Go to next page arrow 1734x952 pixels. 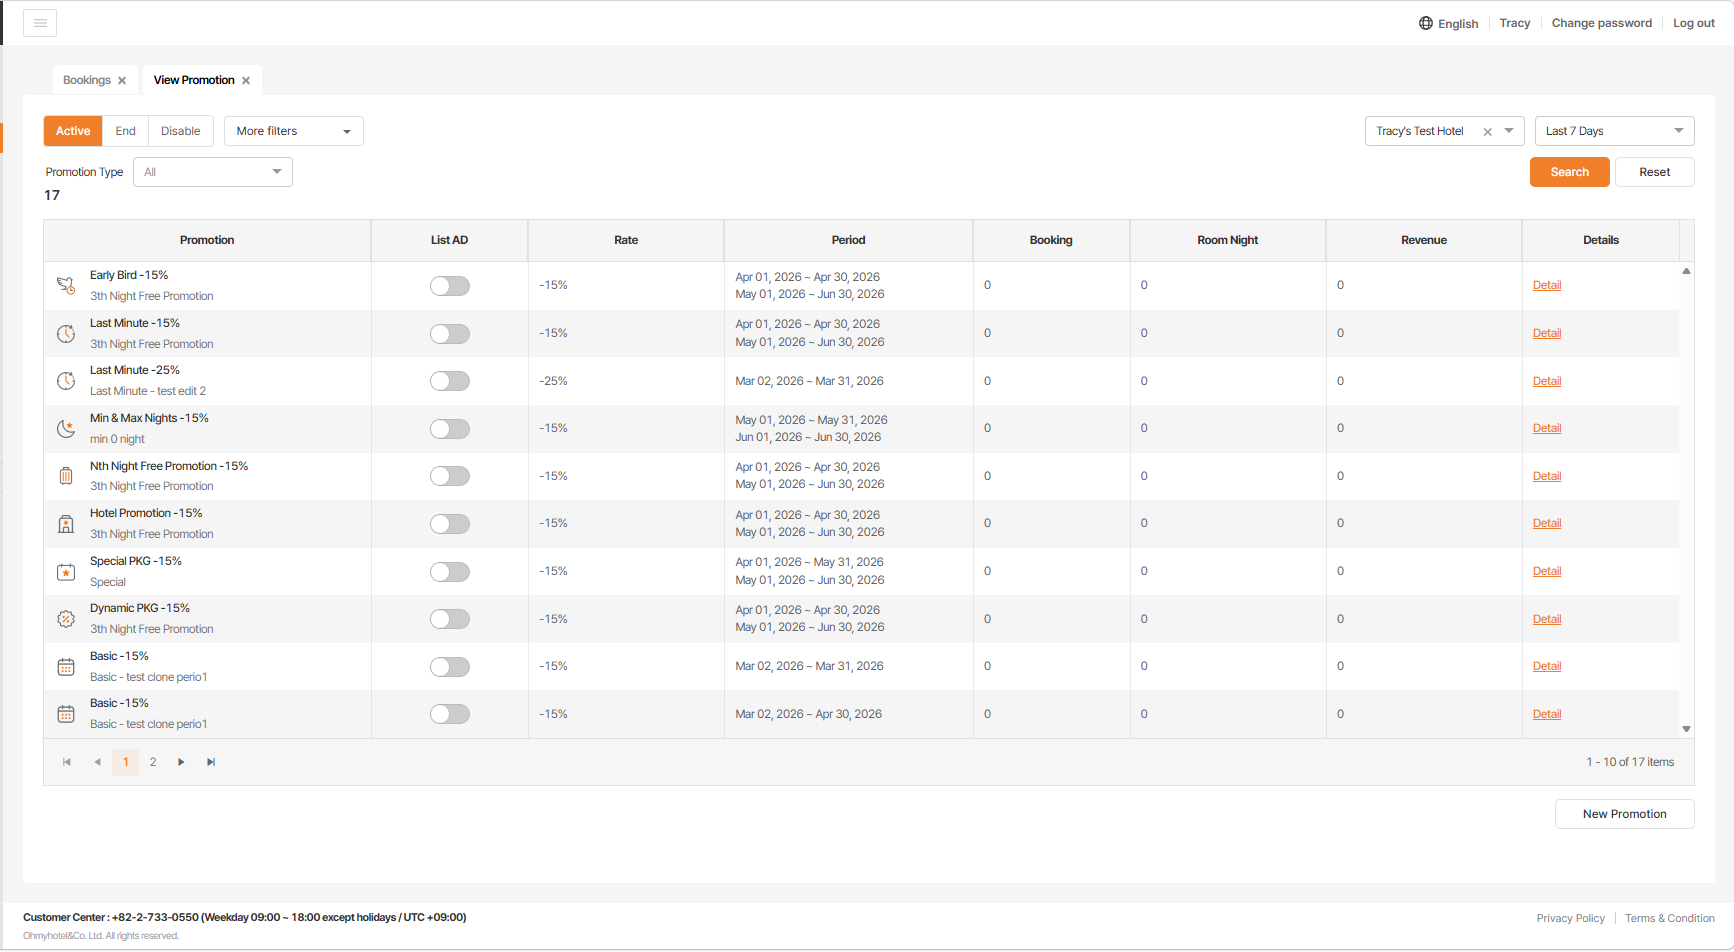coord(181,762)
